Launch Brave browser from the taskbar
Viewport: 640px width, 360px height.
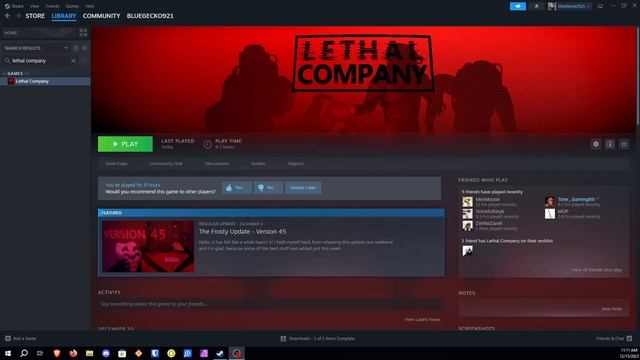point(57,353)
